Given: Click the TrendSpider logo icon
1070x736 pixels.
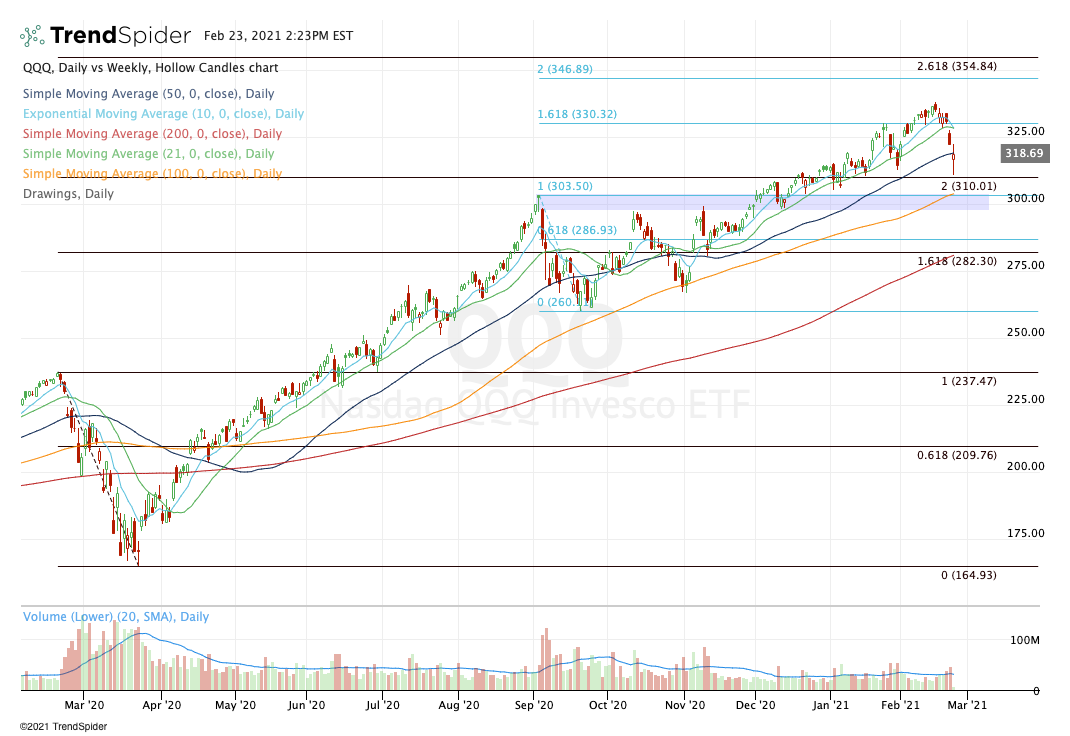Looking at the screenshot, I should (x=32, y=35).
